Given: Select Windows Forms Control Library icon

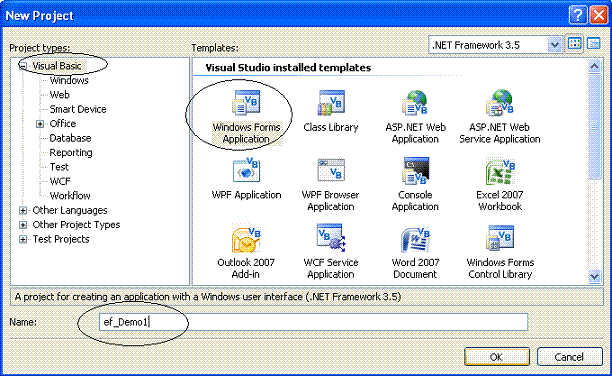Looking at the screenshot, I should 500,238.
